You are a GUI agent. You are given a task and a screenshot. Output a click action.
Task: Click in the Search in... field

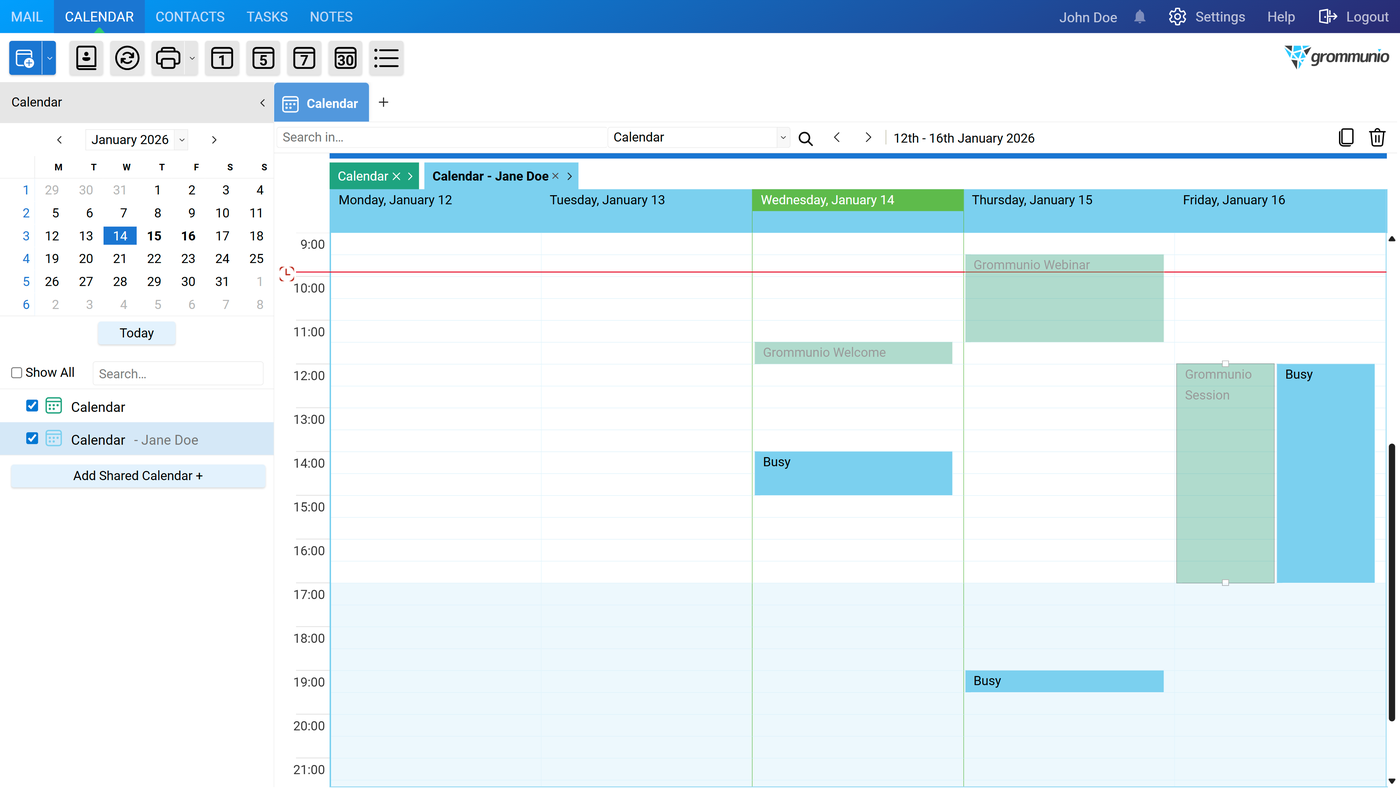[x=440, y=138]
